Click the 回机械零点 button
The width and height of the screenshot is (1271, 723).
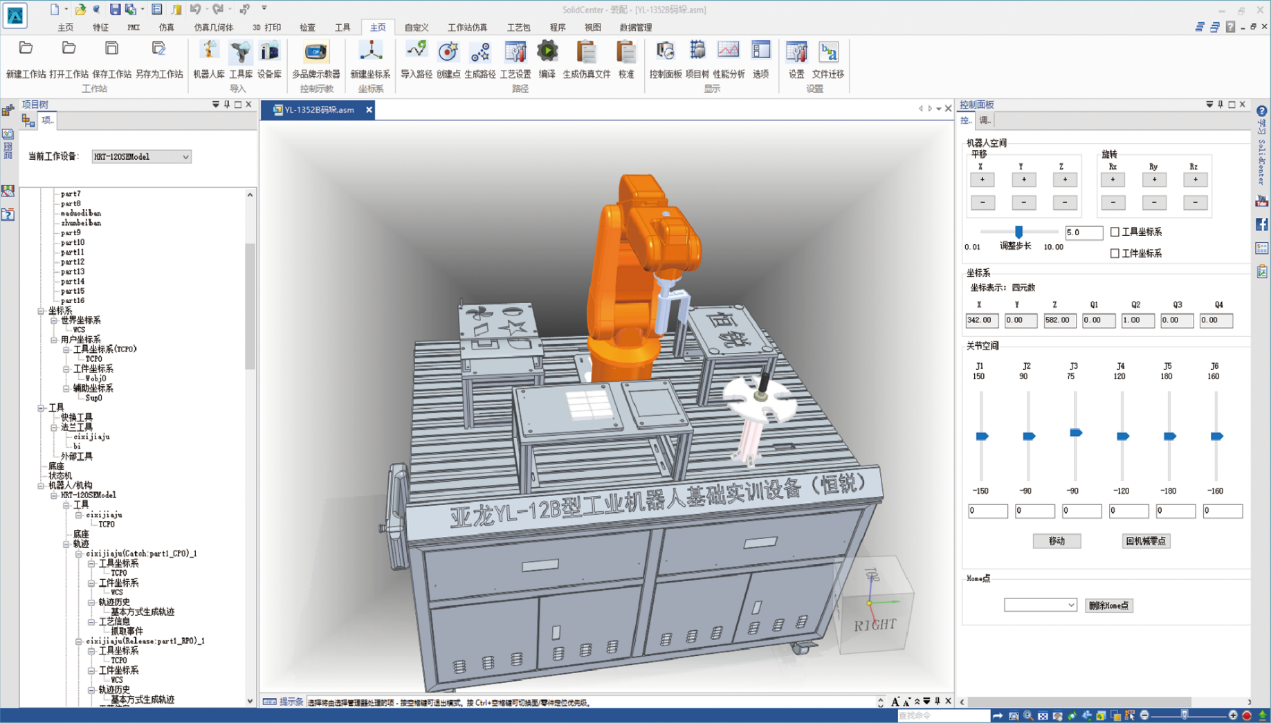(x=1146, y=541)
